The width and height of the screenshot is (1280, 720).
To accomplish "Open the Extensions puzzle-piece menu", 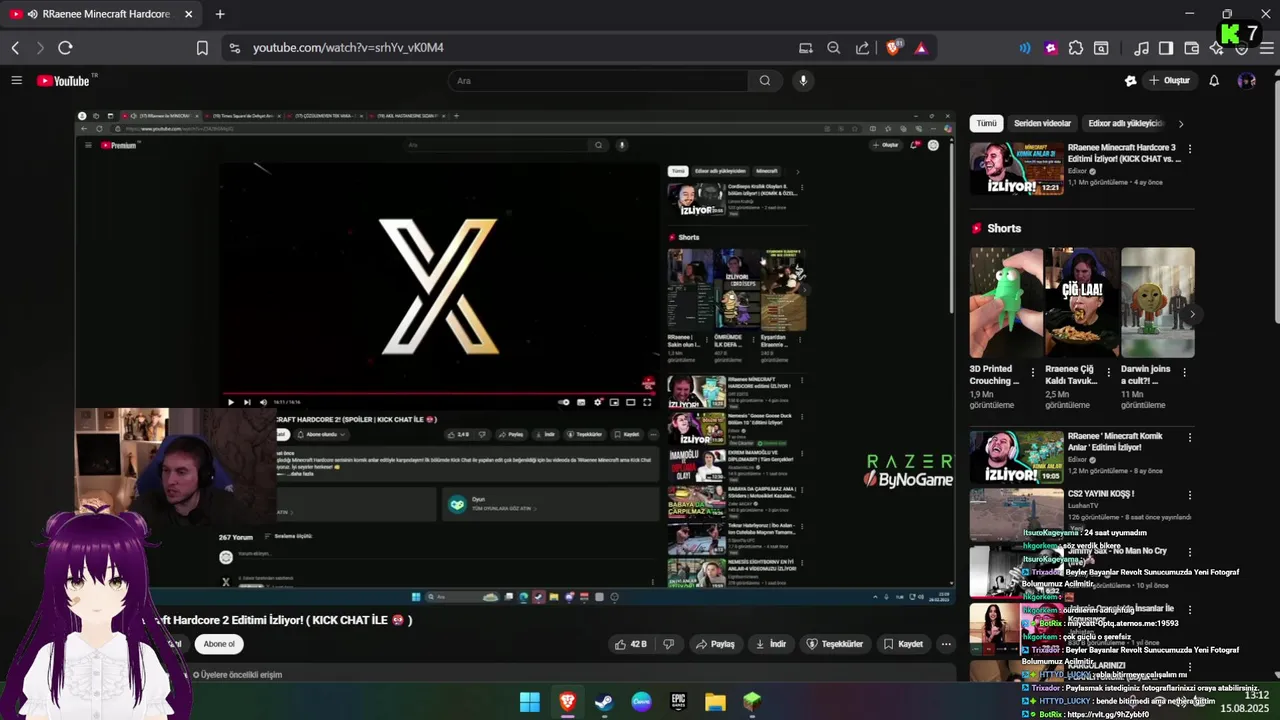I will [1076, 48].
